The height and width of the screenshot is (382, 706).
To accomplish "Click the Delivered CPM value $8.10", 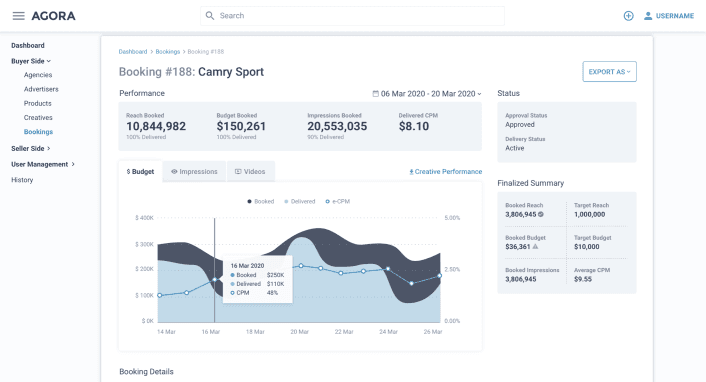I will pos(414,126).
